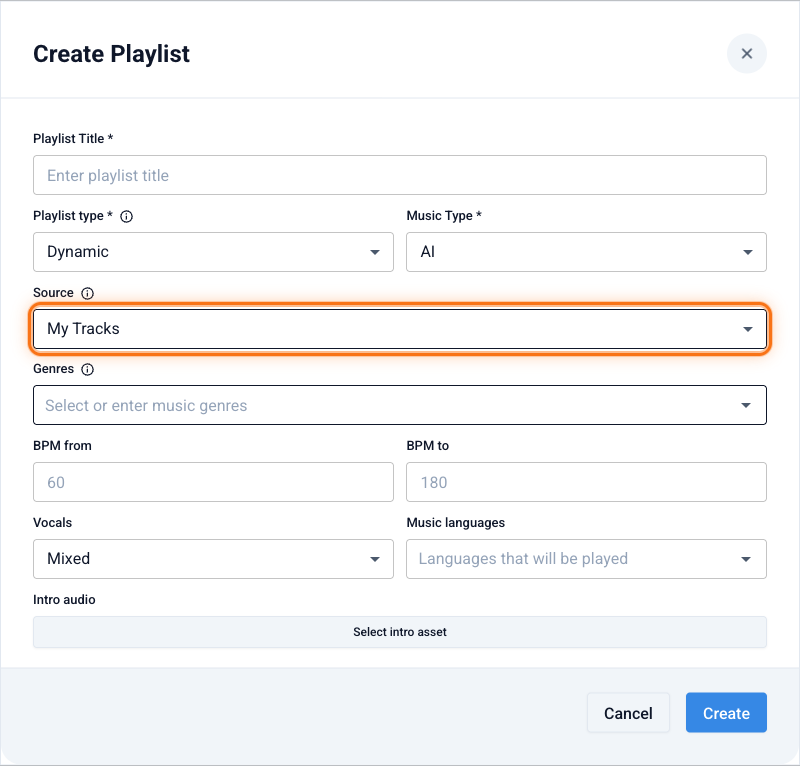Image resolution: width=800 pixels, height=766 pixels.
Task: Click the Intro audio label
Action: pos(64,600)
